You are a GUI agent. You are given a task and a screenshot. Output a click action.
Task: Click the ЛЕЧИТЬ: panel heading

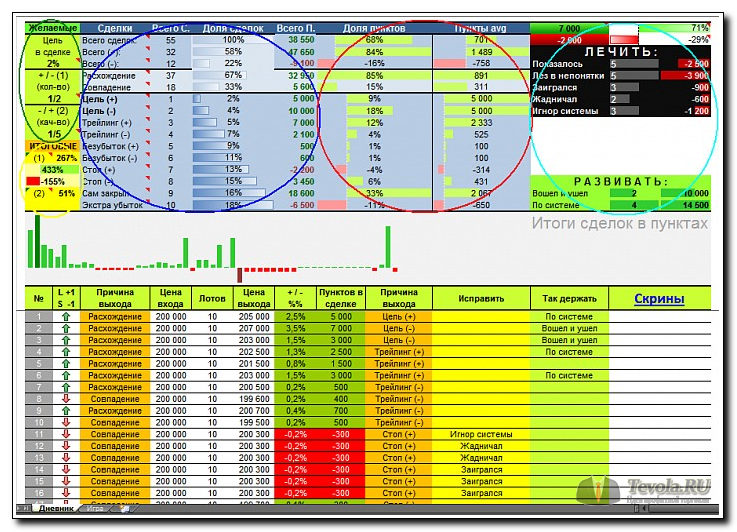point(620,51)
